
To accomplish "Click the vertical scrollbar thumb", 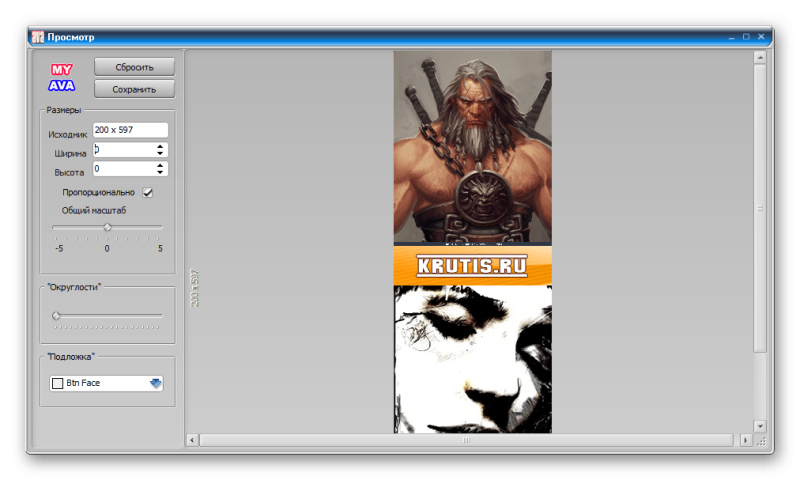I will (760, 208).
